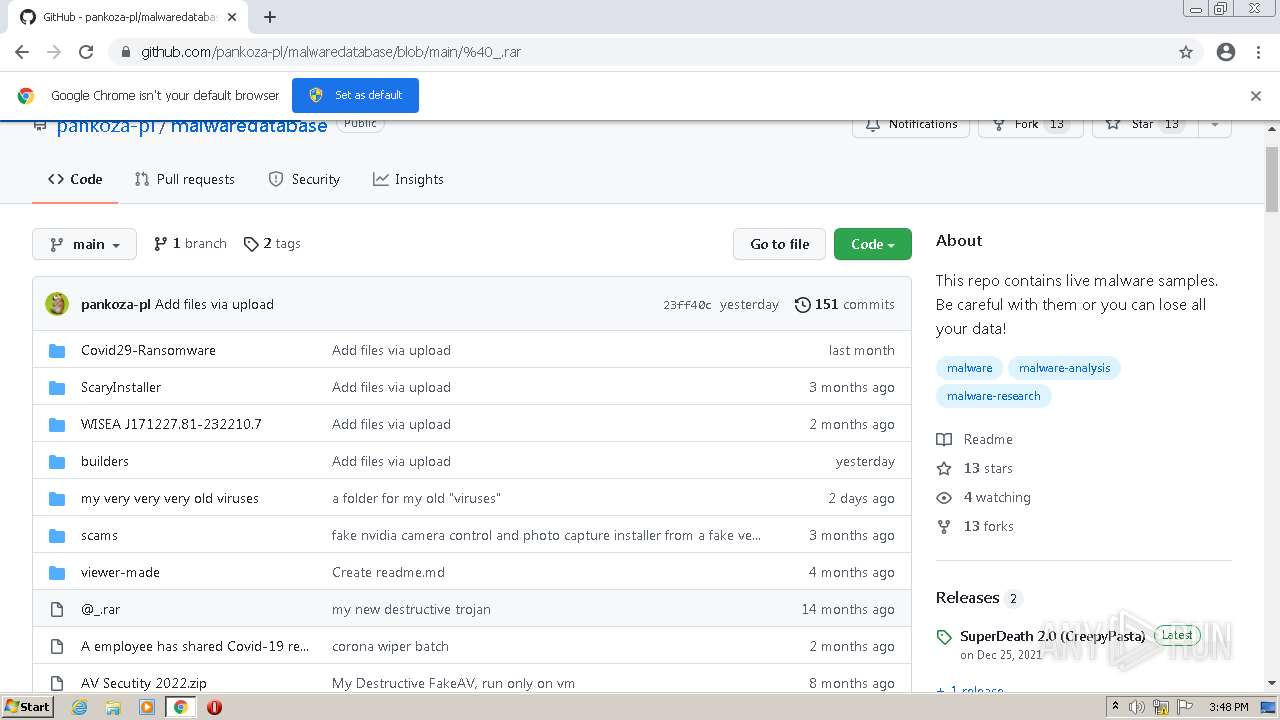1280x720 pixels.
Task: Open media player taskbar icon
Action: point(147,707)
